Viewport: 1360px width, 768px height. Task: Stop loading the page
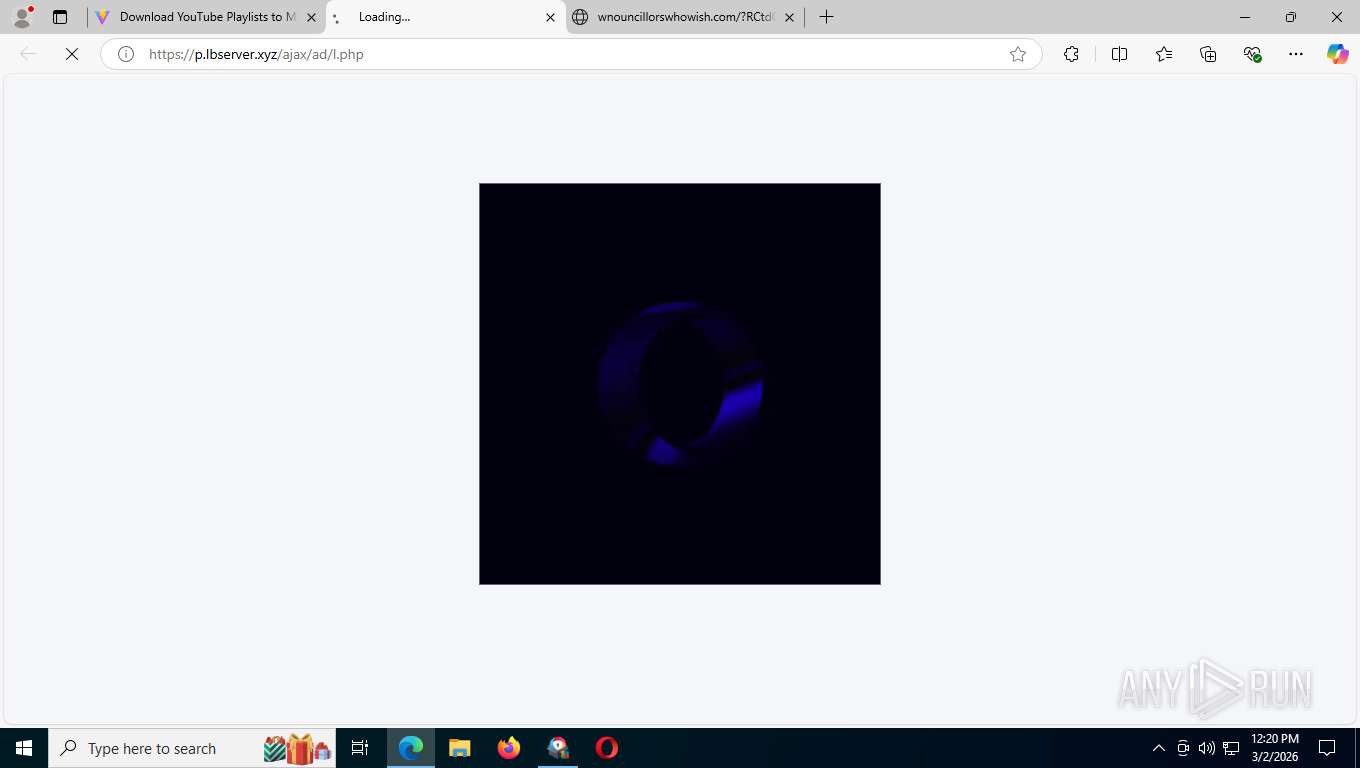pos(72,54)
